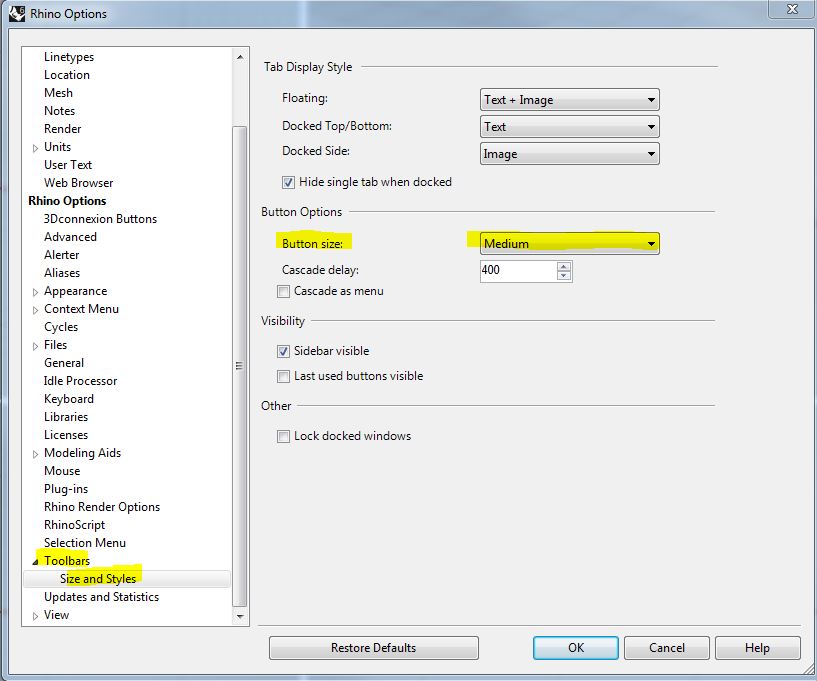This screenshot has width=817, height=681.
Task: Decrease Cascade delay with down arrow
Action: pyautogui.click(x=563, y=275)
